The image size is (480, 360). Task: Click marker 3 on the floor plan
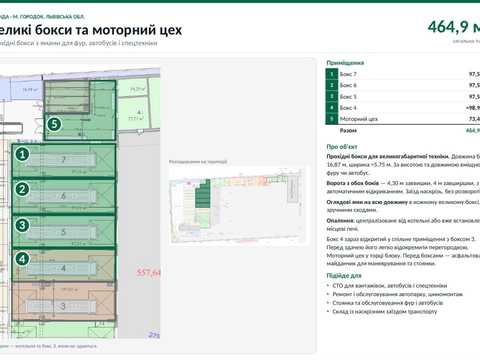tap(22, 225)
